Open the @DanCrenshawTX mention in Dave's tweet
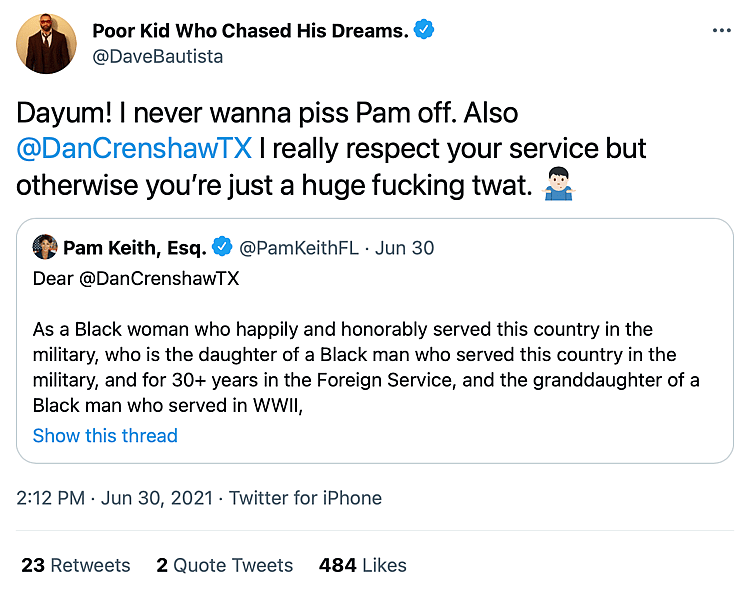This screenshot has width=750, height=594. click(x=133, y=149)
